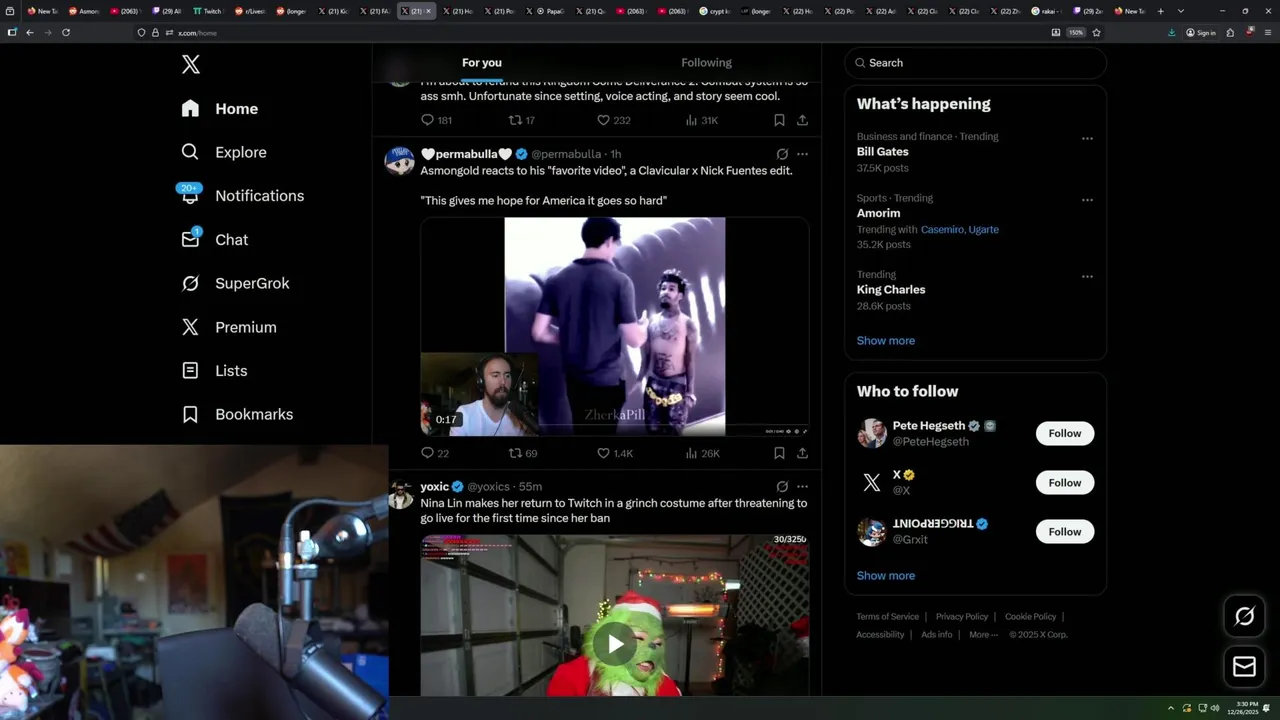Play the Asmongold reaction video

click(615, 327)
